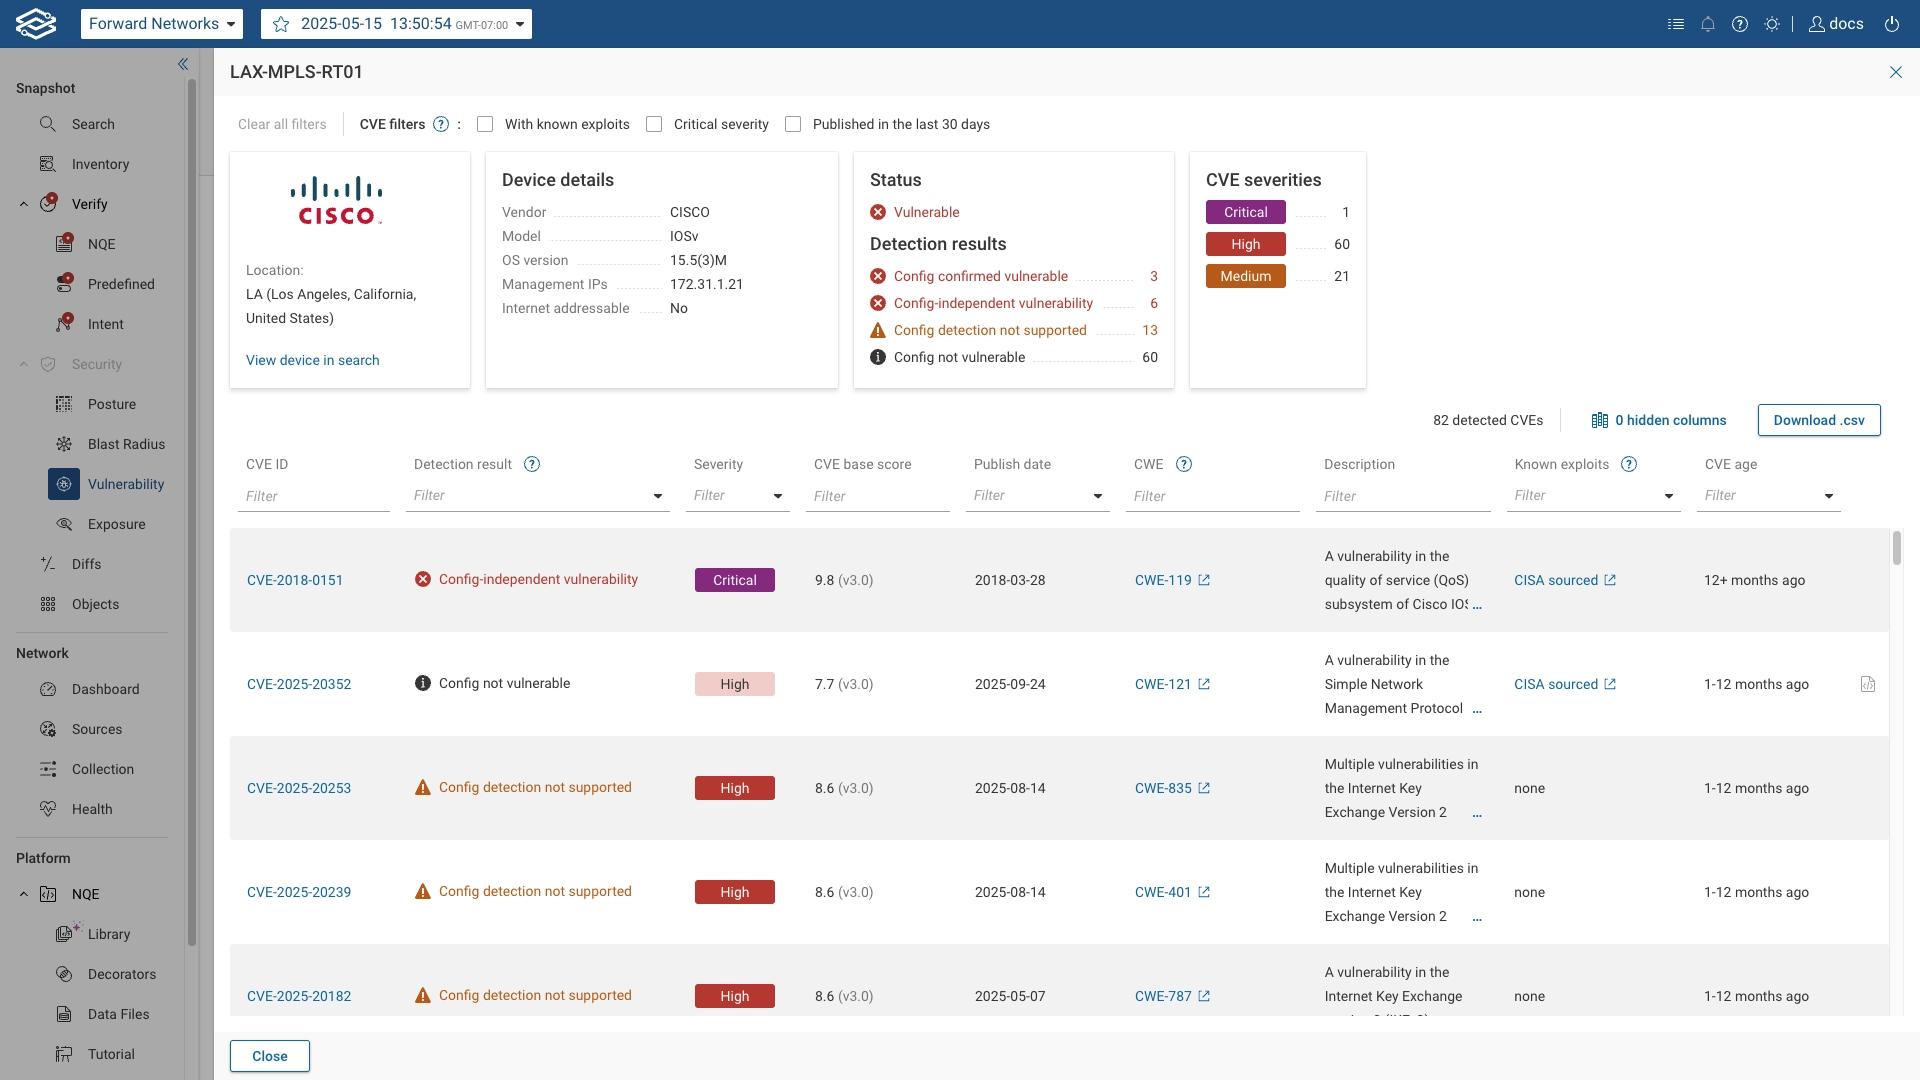Viewport: 1920px width, 1080px height.
Task: Expand the Severity filter dropdown
Action: tap(777, 496)
